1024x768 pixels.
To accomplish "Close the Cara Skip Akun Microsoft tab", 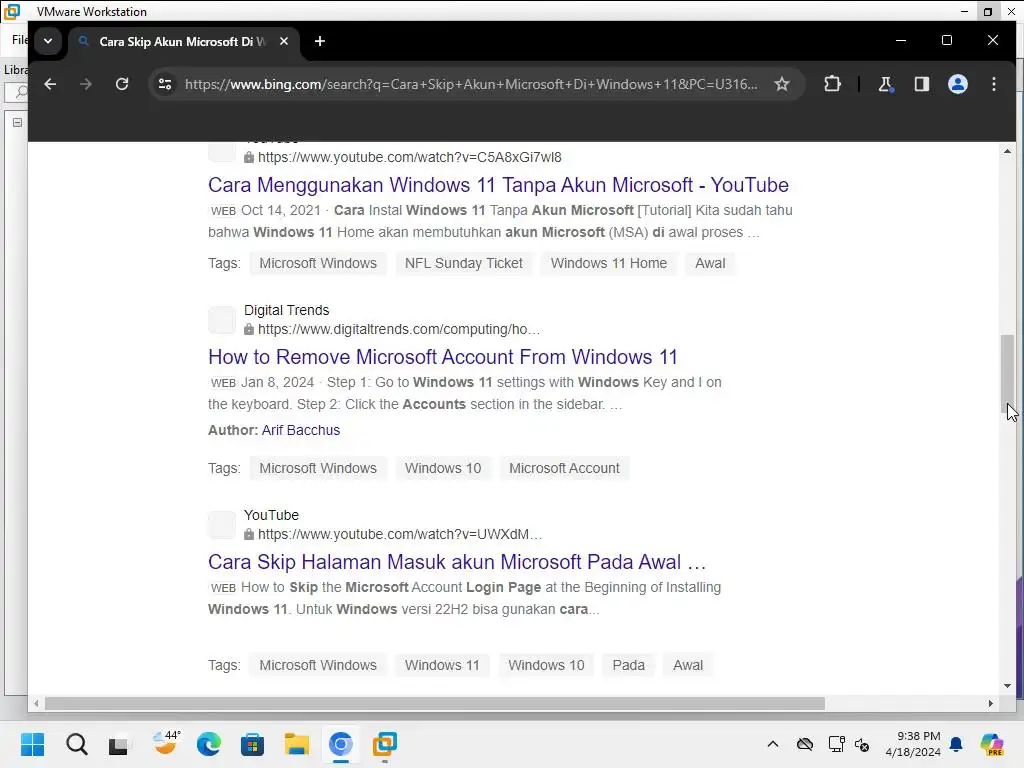I will 284,41.
